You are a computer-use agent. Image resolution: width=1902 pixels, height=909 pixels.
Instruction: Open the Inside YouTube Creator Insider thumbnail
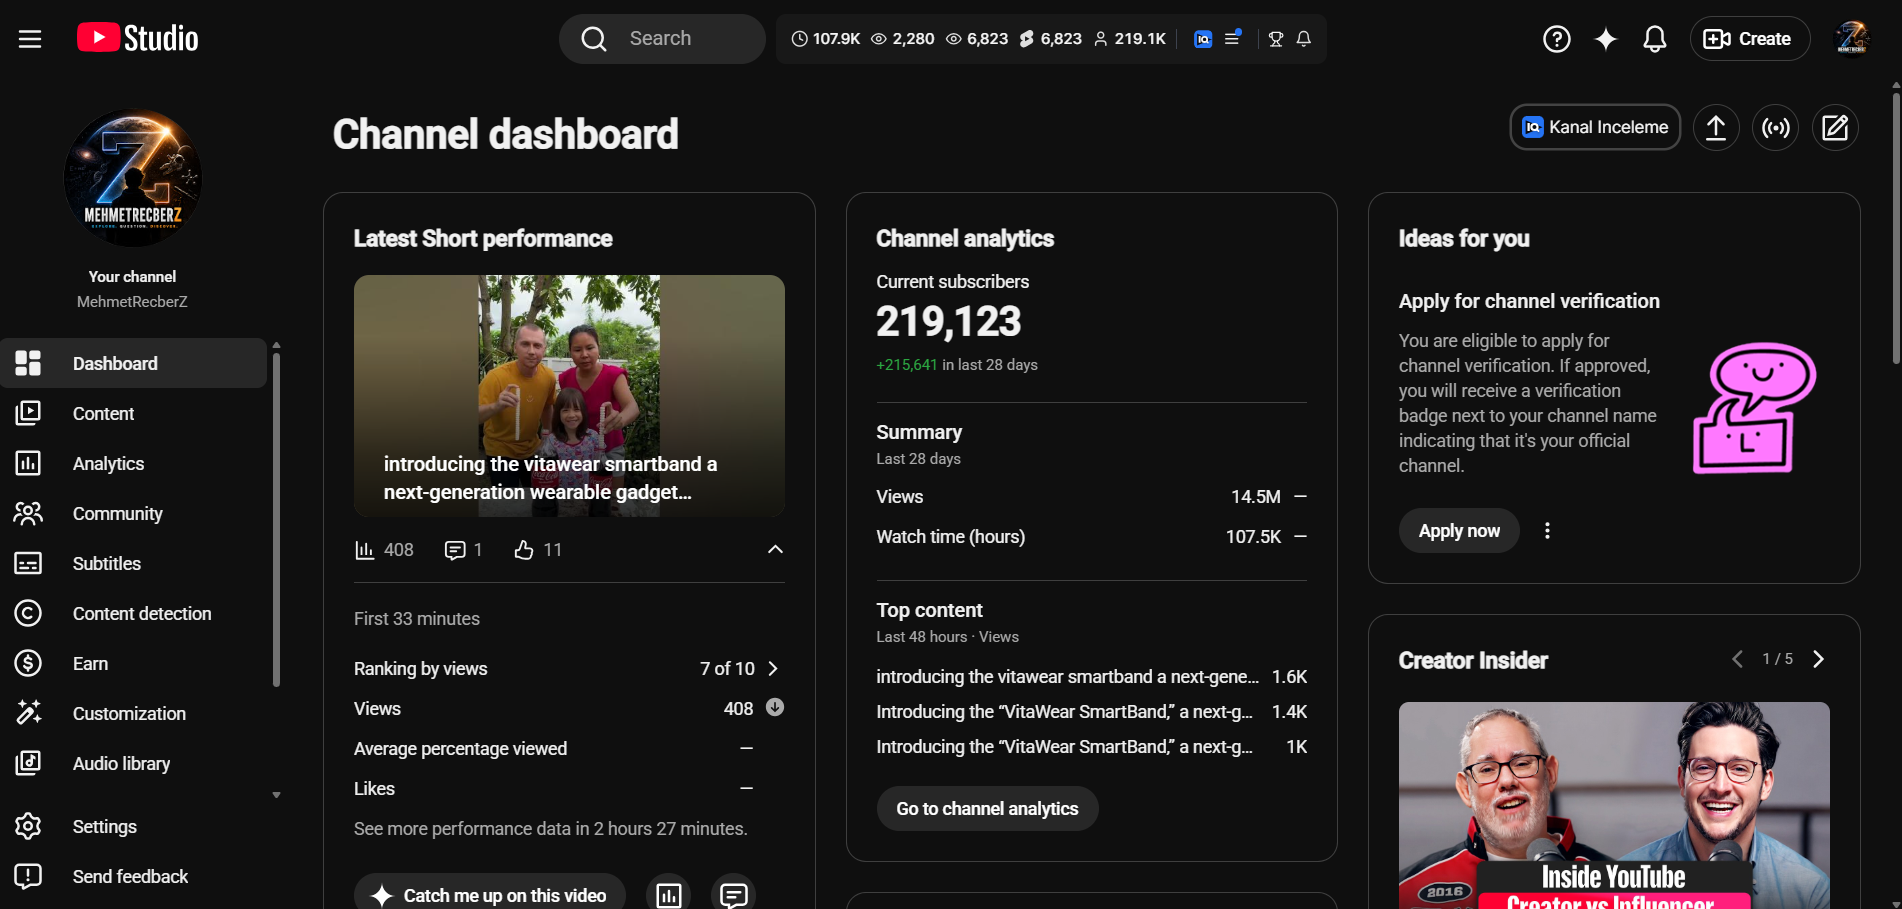pyautogui.click(x=1614, y=805)
